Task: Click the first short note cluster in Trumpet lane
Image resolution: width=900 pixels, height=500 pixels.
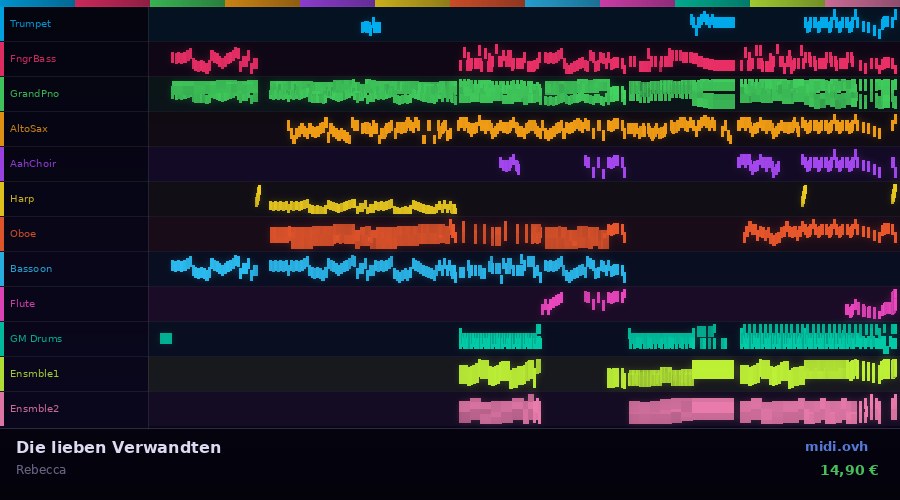Action: (x=371, y=27)
